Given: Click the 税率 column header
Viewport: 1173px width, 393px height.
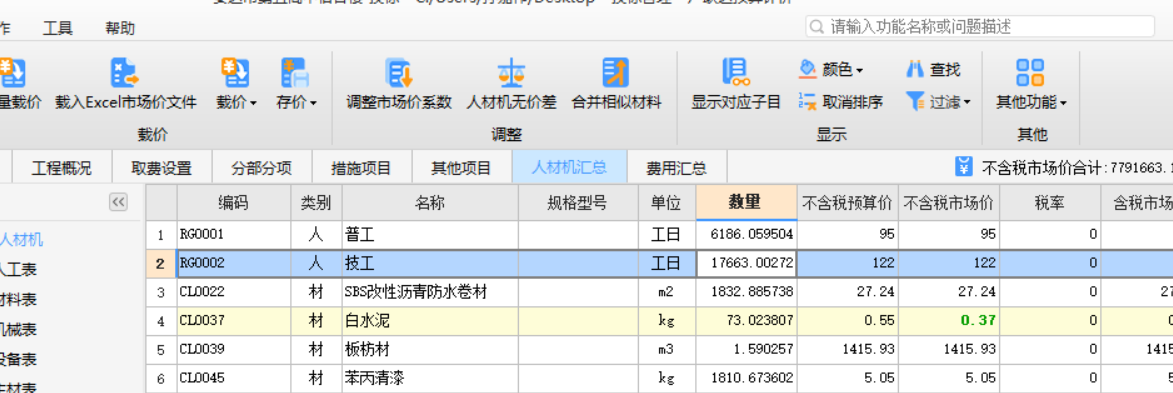Looking at the screenshot, I should (x=1050, y=203).
